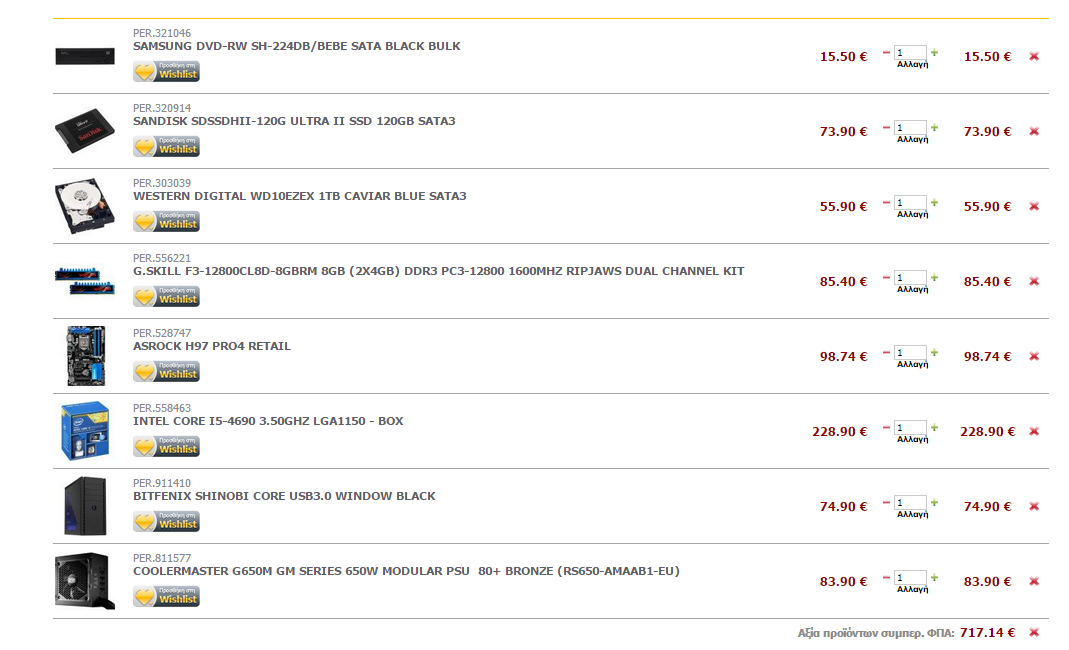Delete the Intel Core i5-4690 row
This screenshot has width=1069, height=650.
coord(1034,432)
